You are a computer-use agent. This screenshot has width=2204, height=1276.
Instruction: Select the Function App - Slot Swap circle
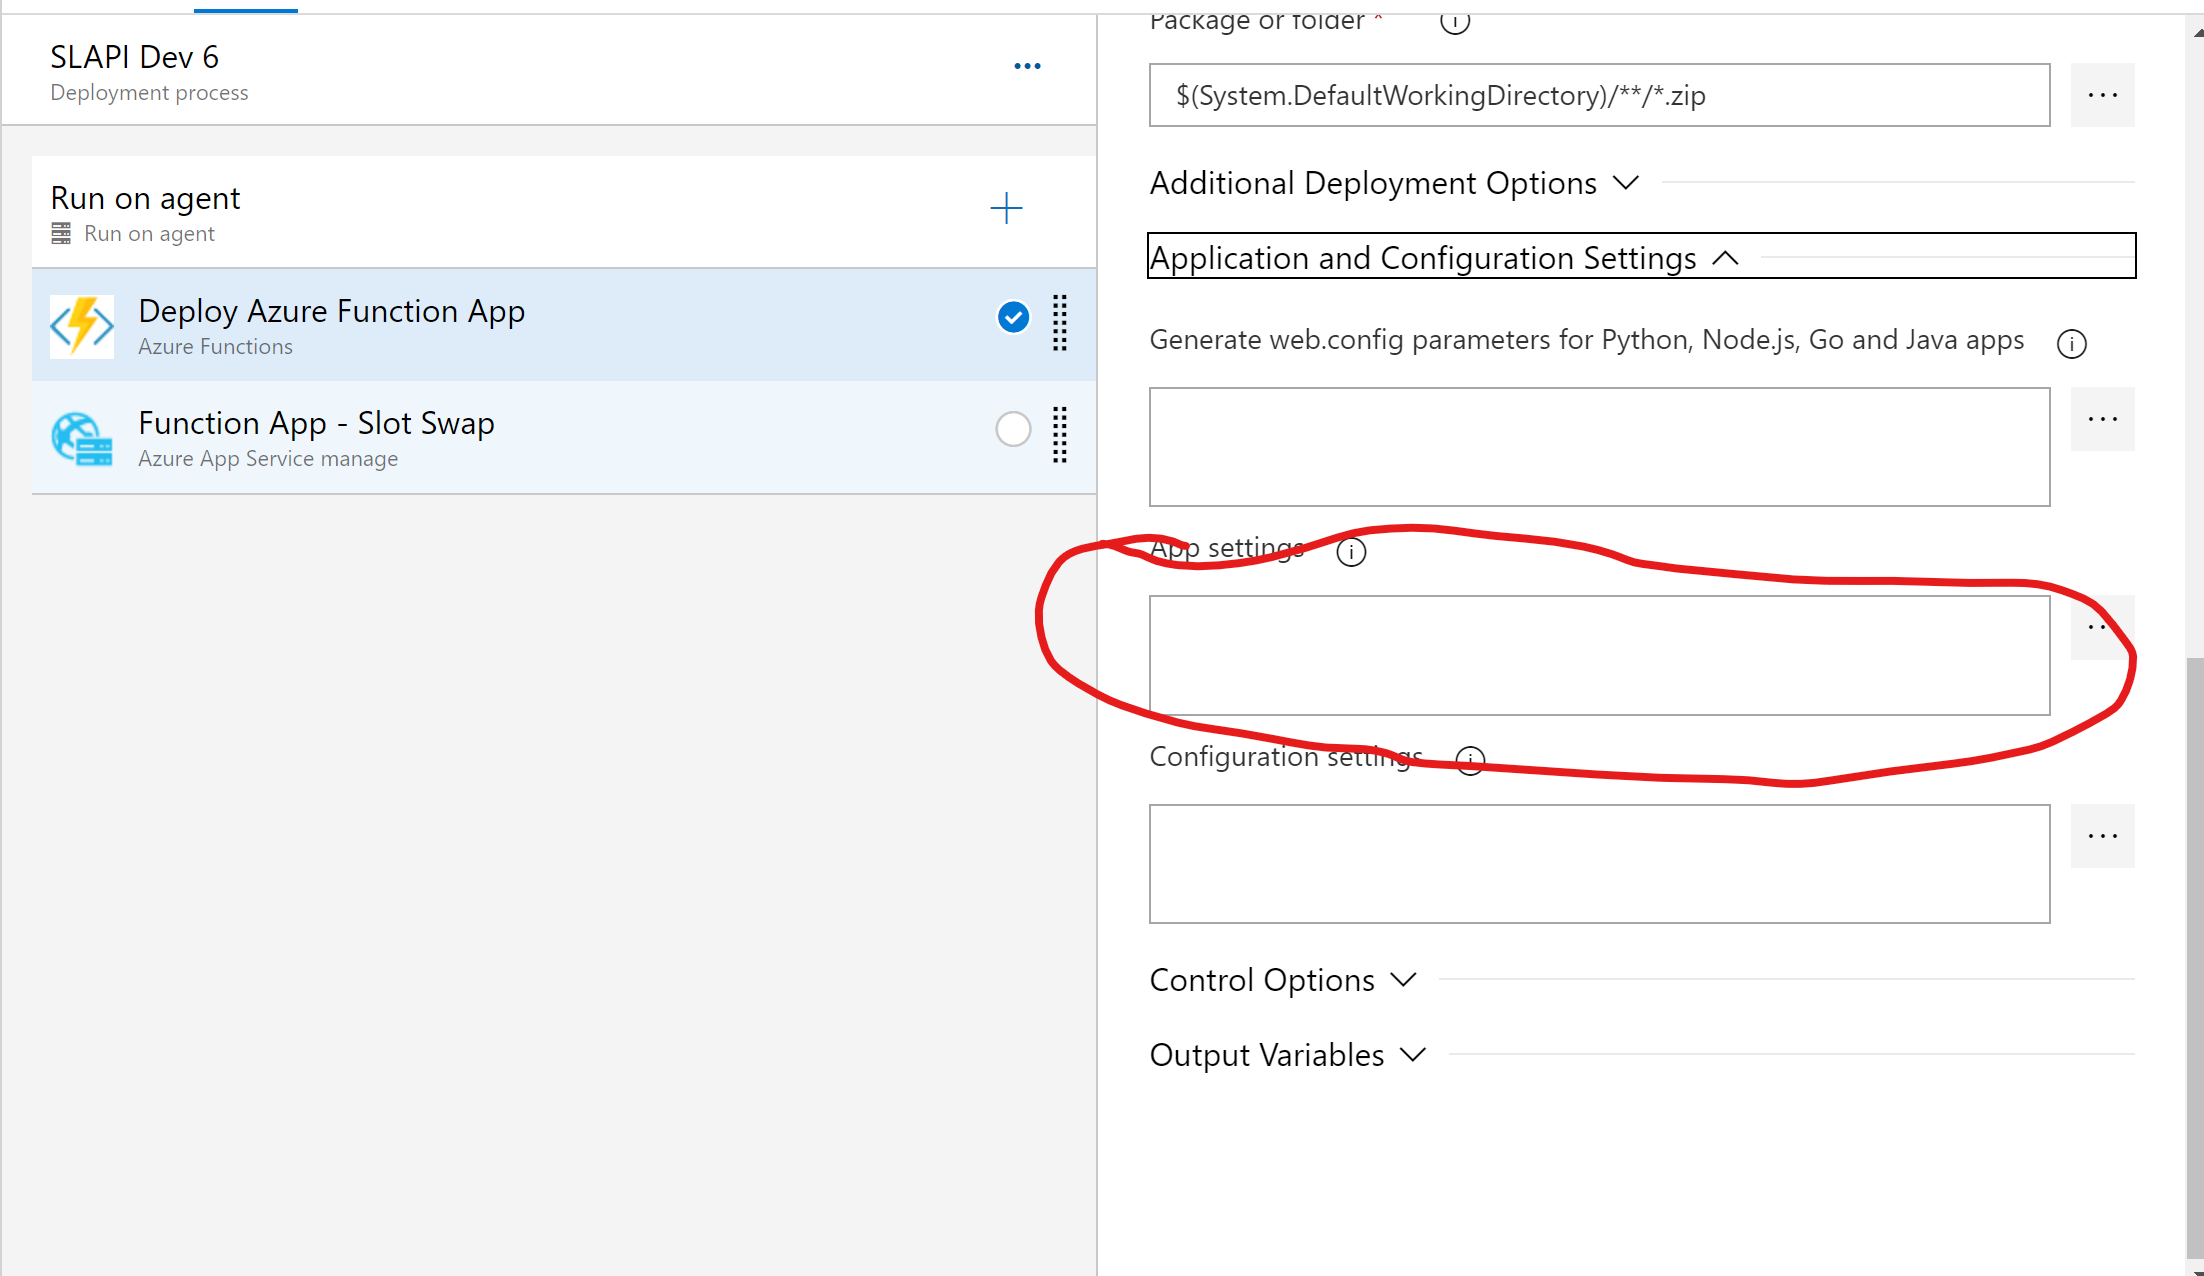click(x=1013, y=429)
